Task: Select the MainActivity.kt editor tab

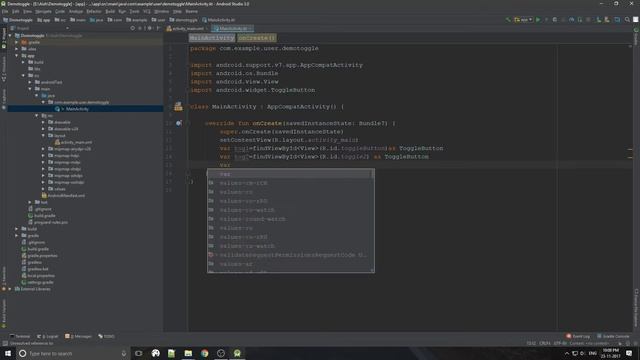Action: coord(232,29)
